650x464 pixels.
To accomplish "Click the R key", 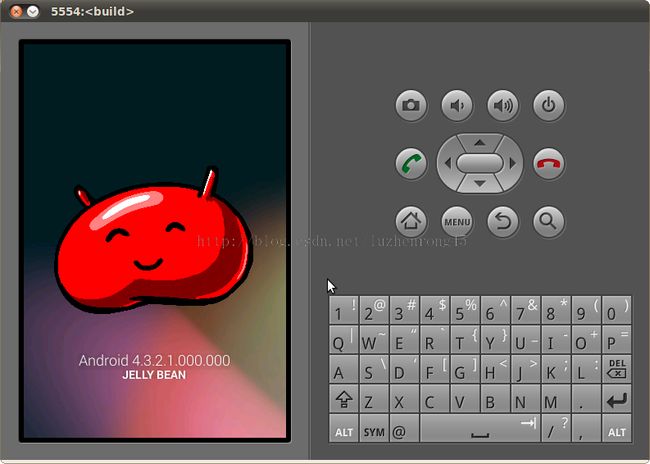I will [434, 340].
